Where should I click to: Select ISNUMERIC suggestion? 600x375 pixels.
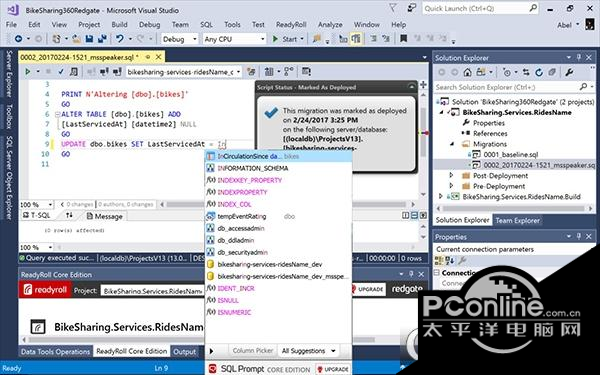point(279,312)
